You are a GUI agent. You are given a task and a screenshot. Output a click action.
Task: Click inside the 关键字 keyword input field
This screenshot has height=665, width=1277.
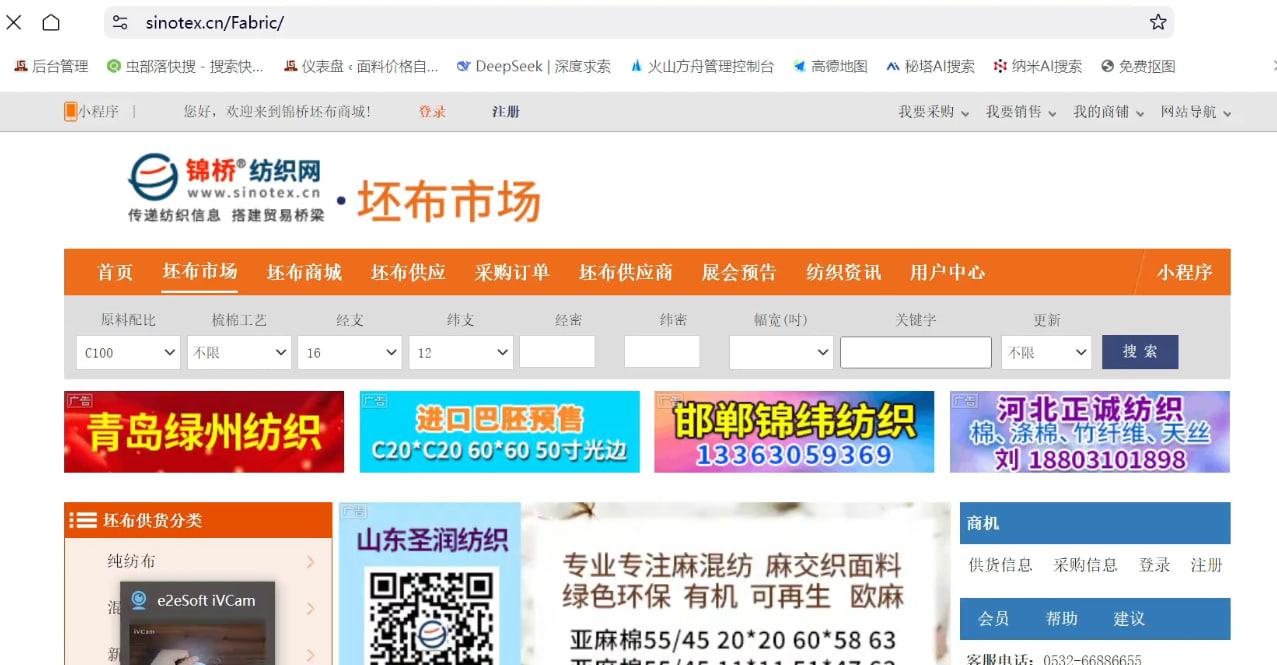tap(915, 352)
